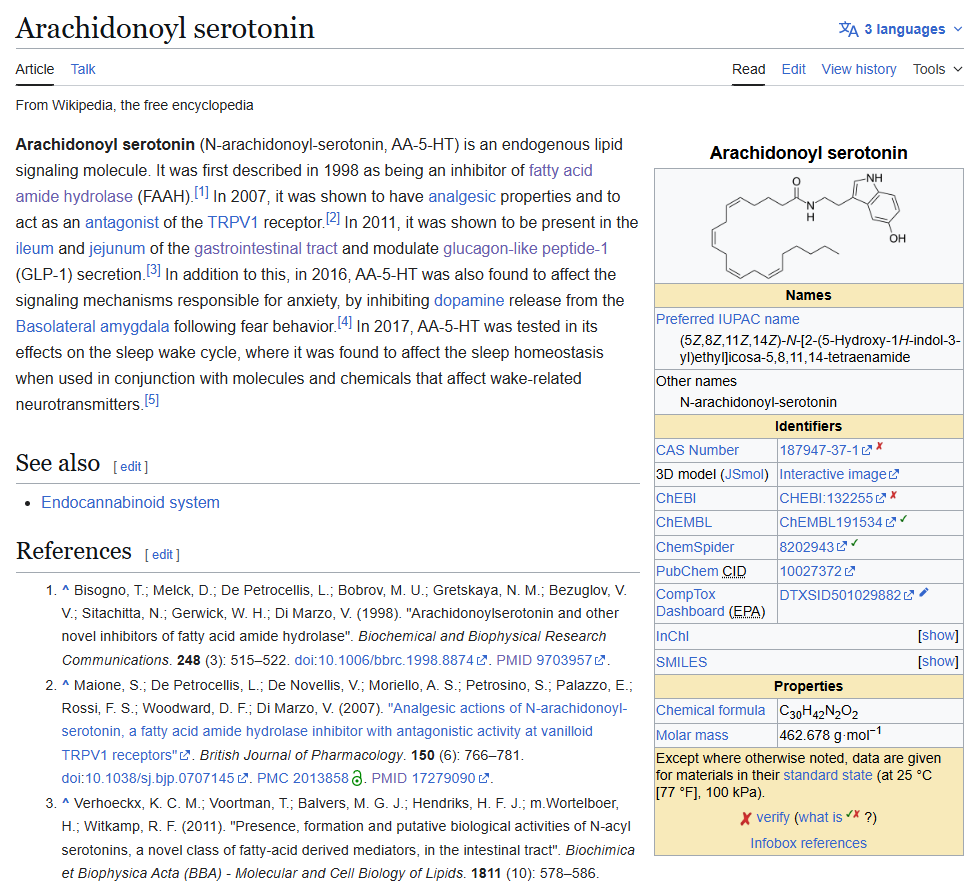
Task: Open the CAS Number label link
Action: pos(697,450)
